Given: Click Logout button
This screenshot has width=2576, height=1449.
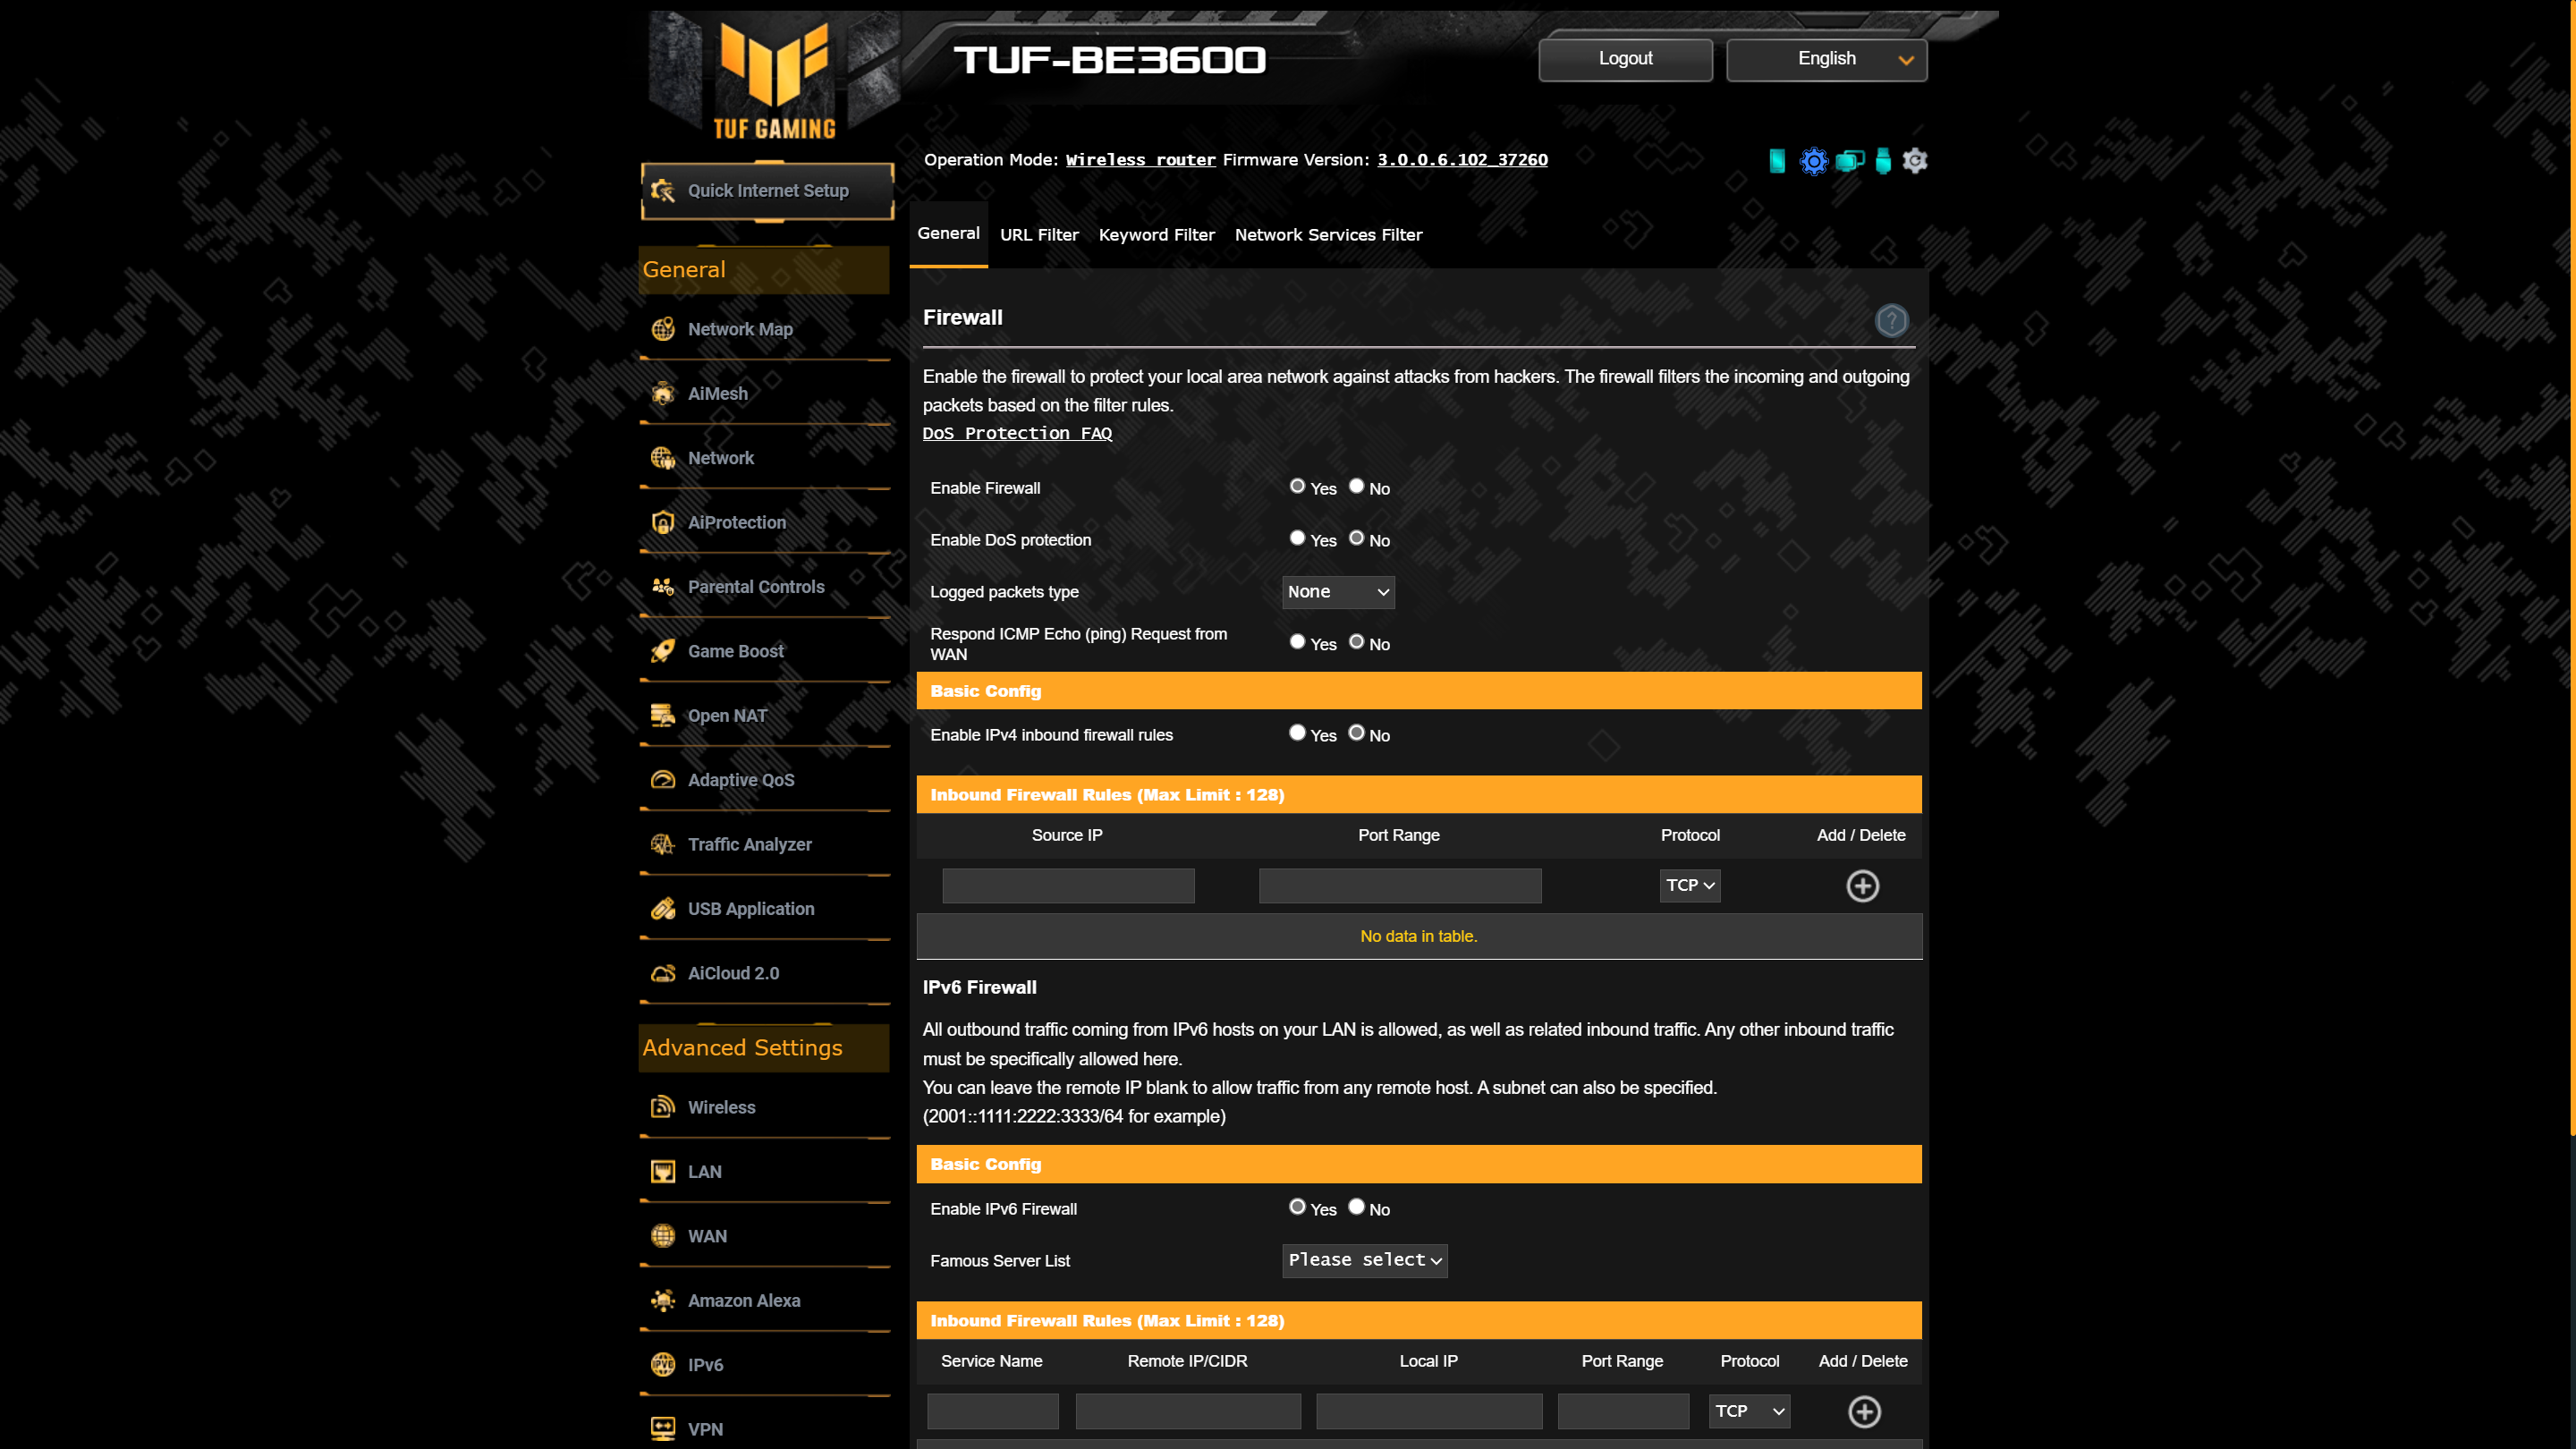Looking at the screenshot, I should point(1626,58).
